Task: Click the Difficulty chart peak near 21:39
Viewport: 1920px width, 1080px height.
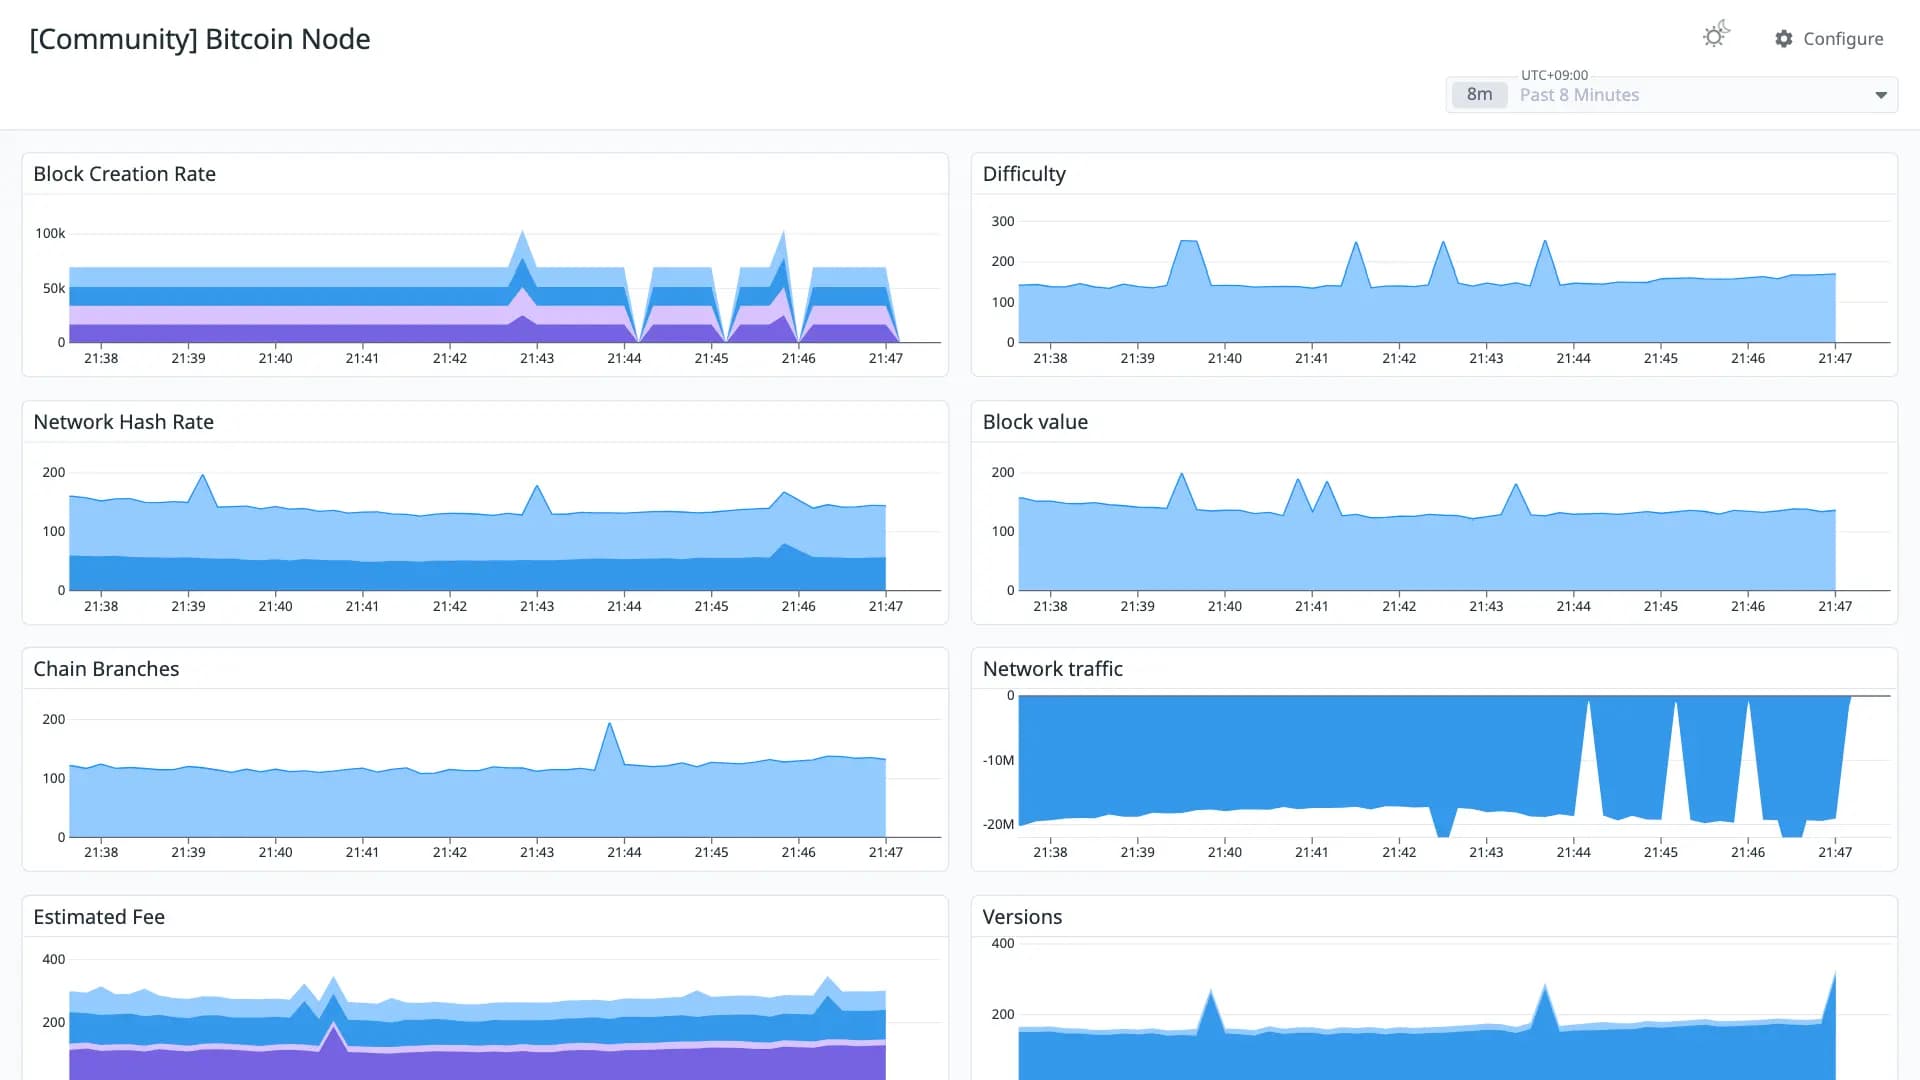Action: click(1188, 250)
